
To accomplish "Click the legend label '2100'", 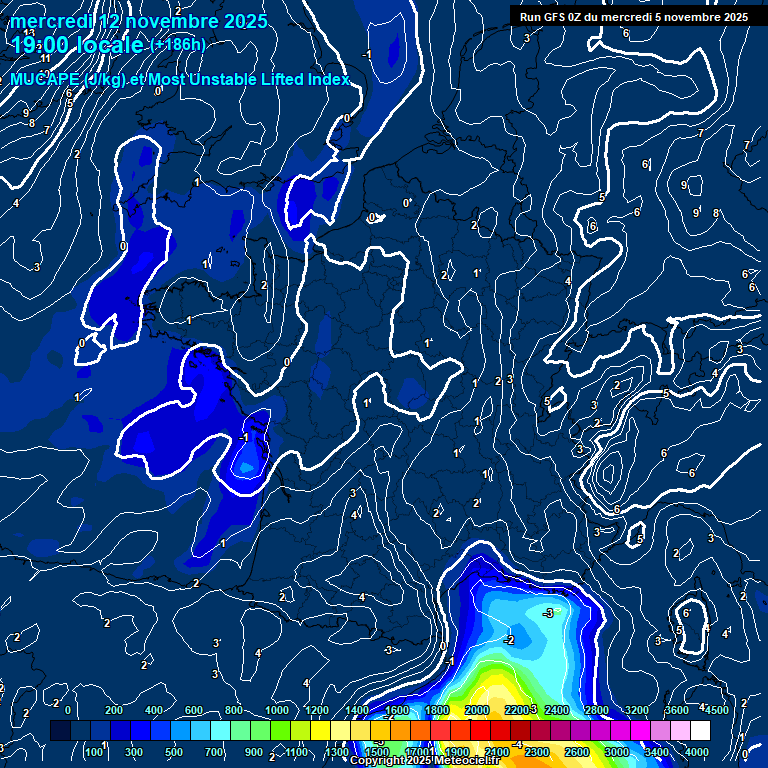I will coord(497,752).
